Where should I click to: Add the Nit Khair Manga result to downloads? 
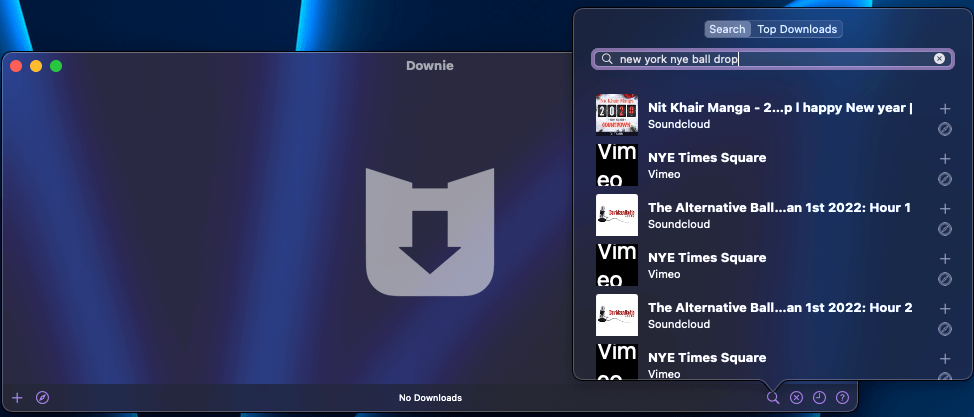click(945, 109)
